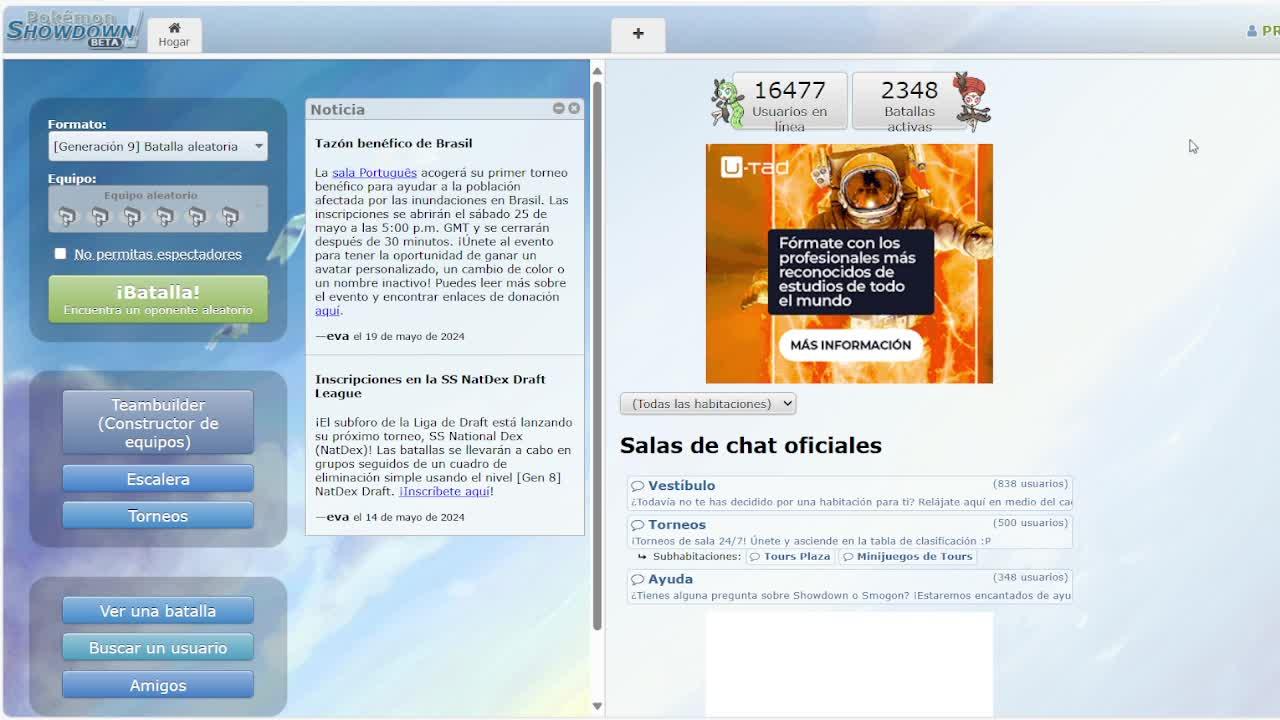This screenshot has width=1280, height=720.
Task: Click the news panel vertical scrollbar thumb
Action: (597, 355)
